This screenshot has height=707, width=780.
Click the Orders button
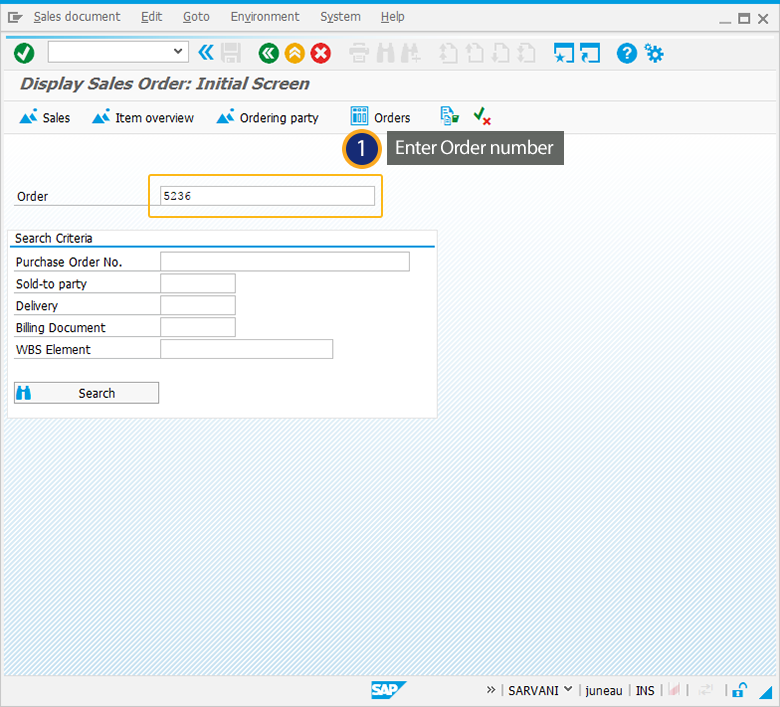[x=381, y=117]
